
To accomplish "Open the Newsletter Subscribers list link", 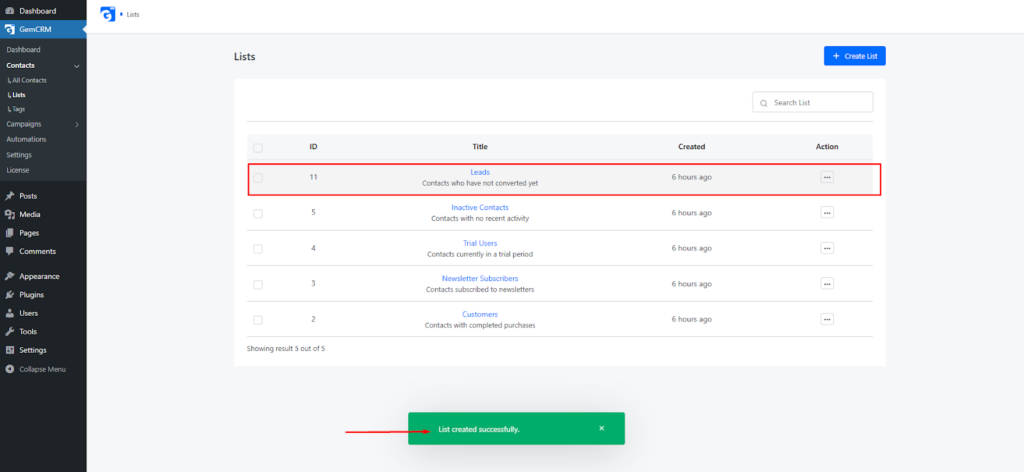I will [480, 279].
